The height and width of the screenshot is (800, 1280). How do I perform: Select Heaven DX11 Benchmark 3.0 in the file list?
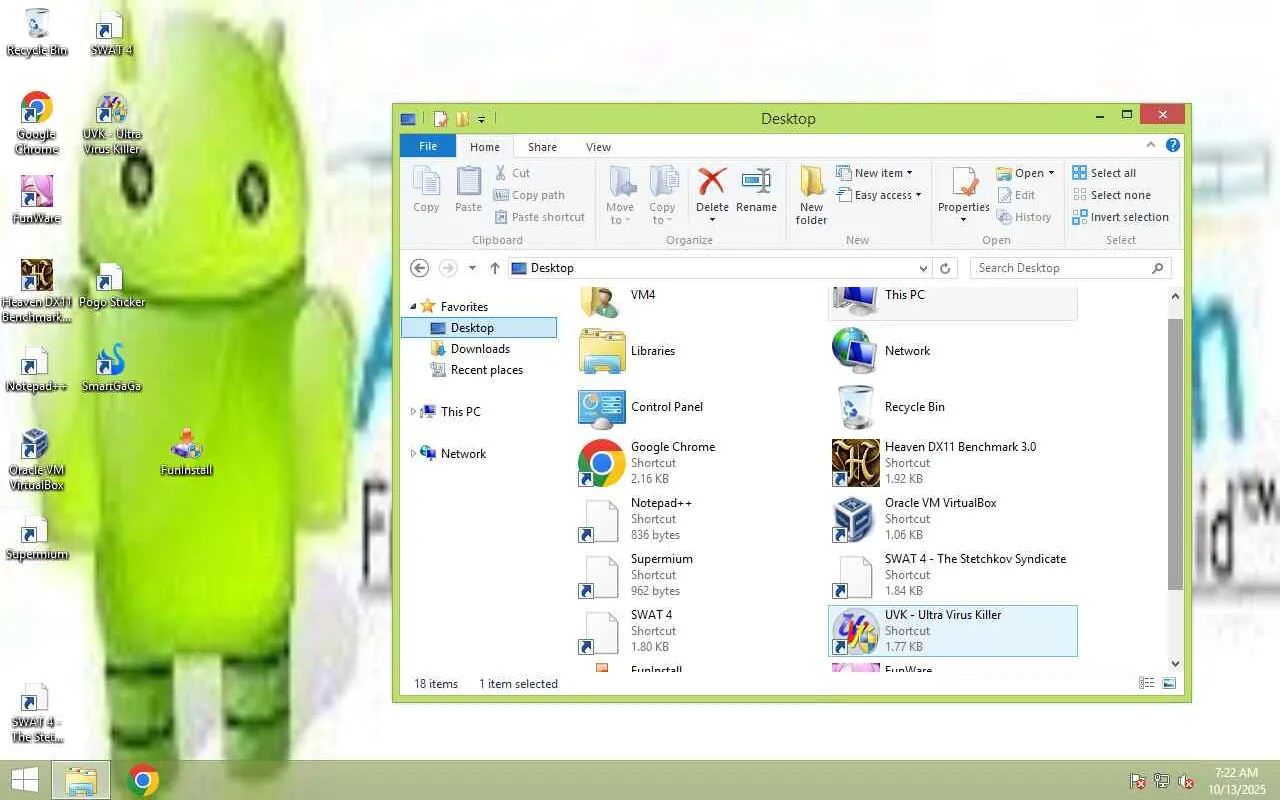coord(954,463)
